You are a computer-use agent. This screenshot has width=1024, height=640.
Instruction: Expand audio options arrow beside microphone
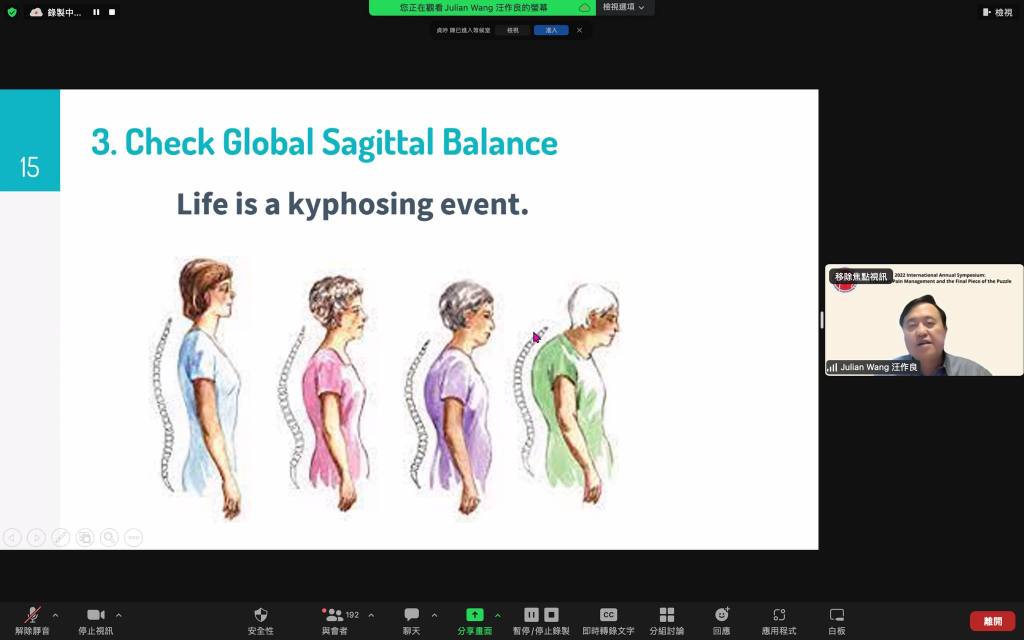tap(55, 615)
